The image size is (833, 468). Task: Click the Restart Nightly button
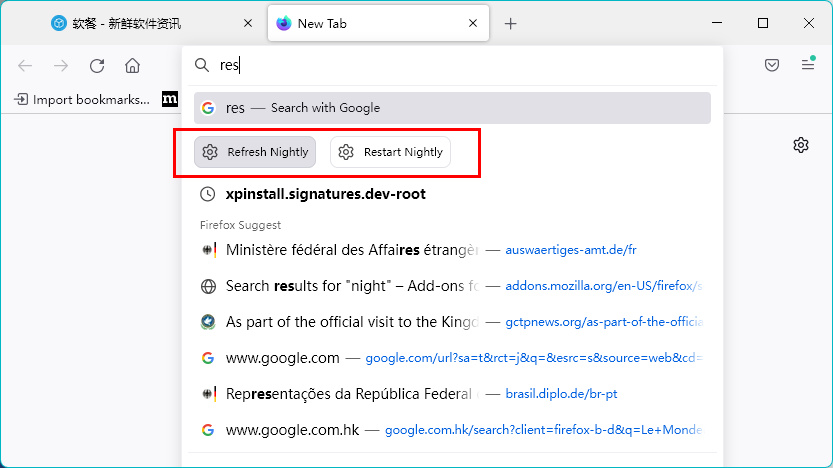[391, 152]
